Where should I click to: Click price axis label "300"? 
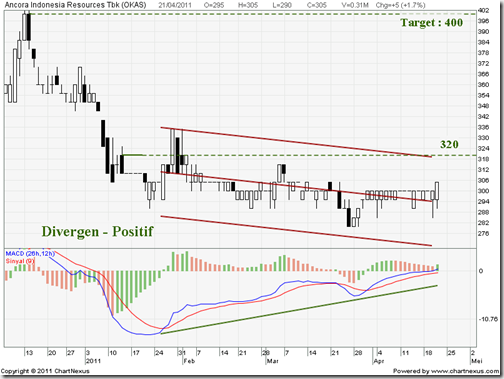[483, 191]
